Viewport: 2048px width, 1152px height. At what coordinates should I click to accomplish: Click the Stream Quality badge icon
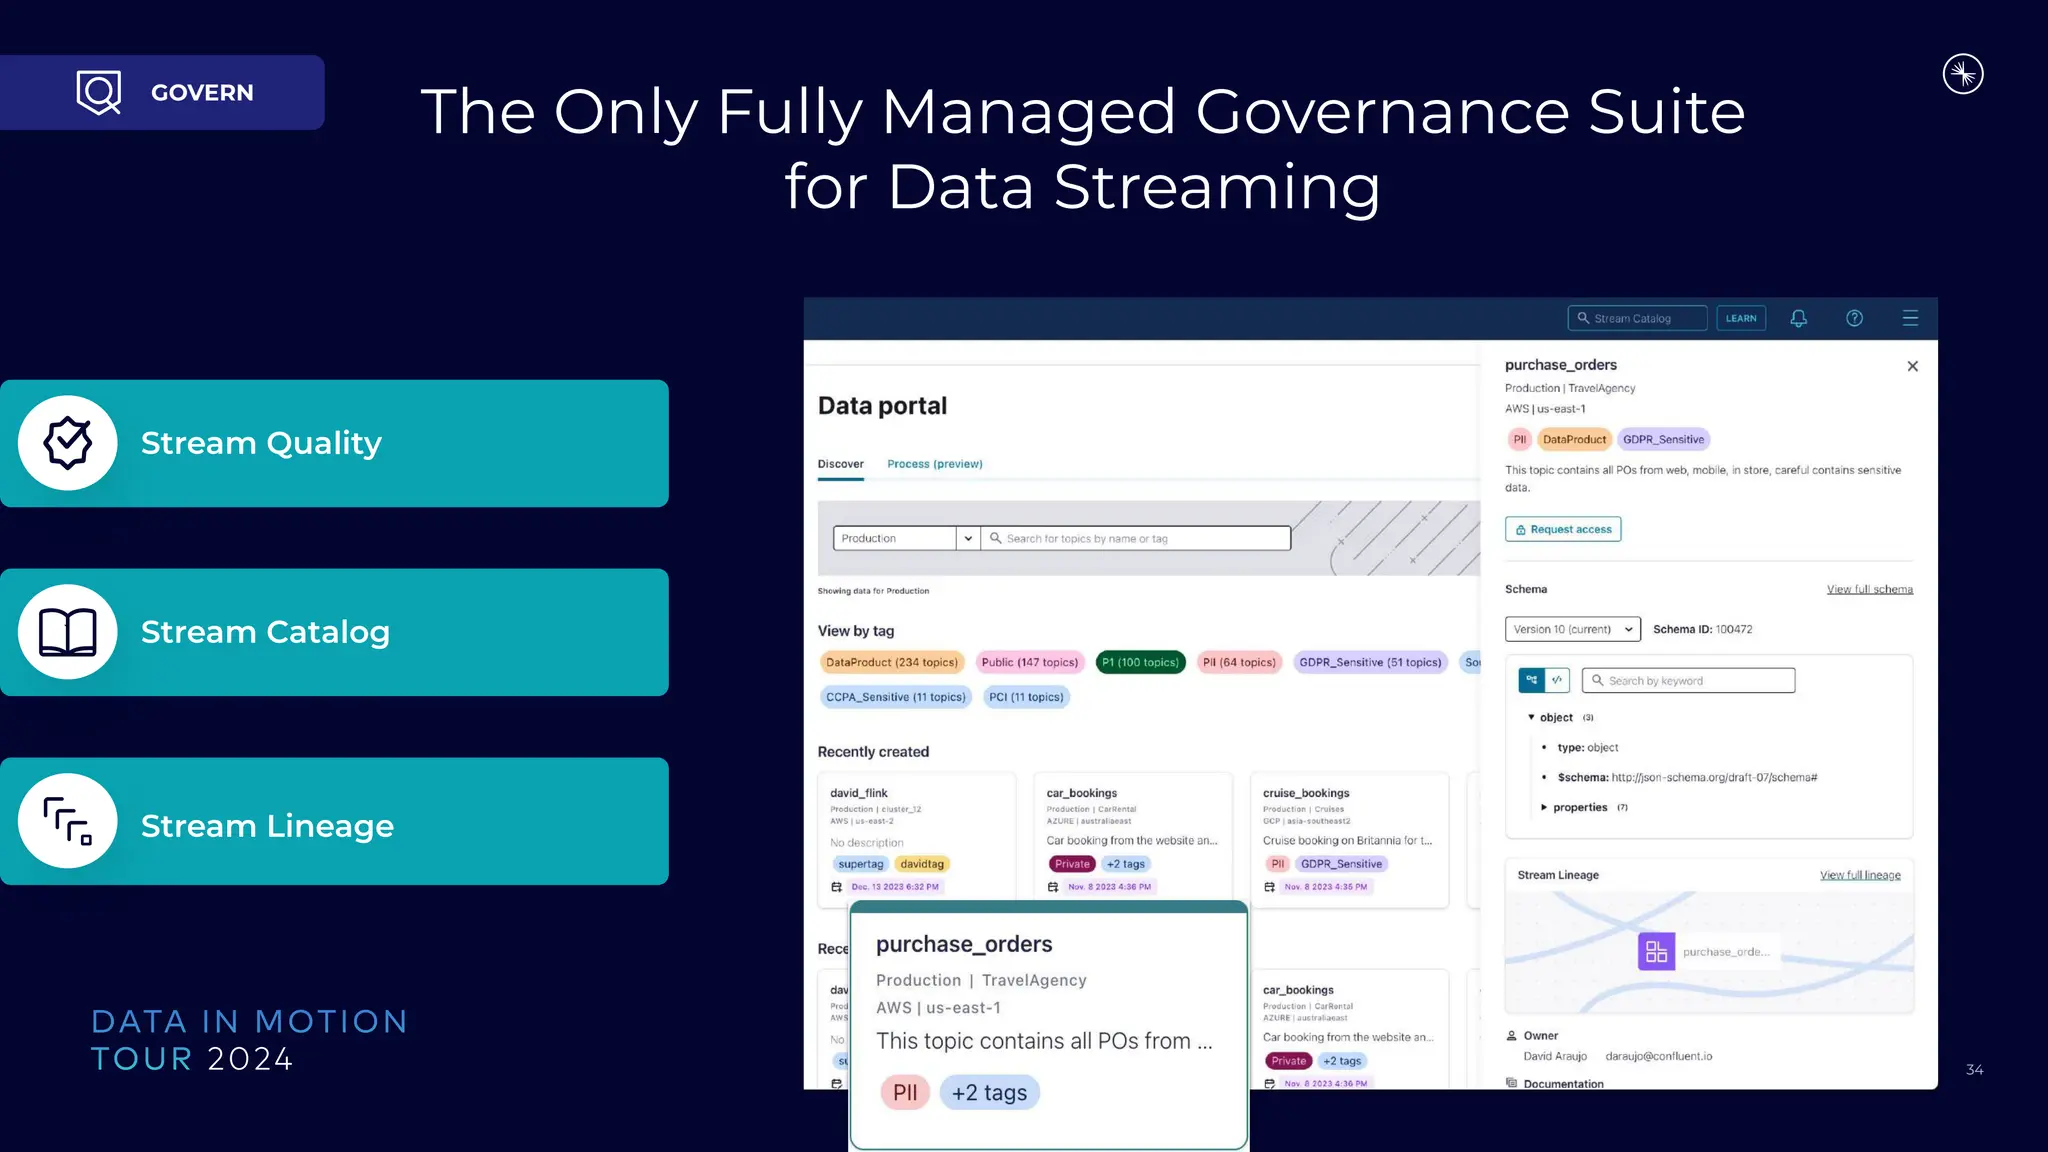click(x=68, y=443)
